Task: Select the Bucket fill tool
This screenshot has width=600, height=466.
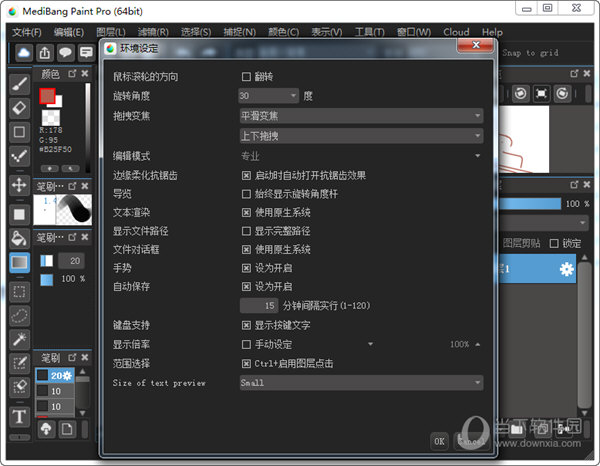Action: (19, 238)
